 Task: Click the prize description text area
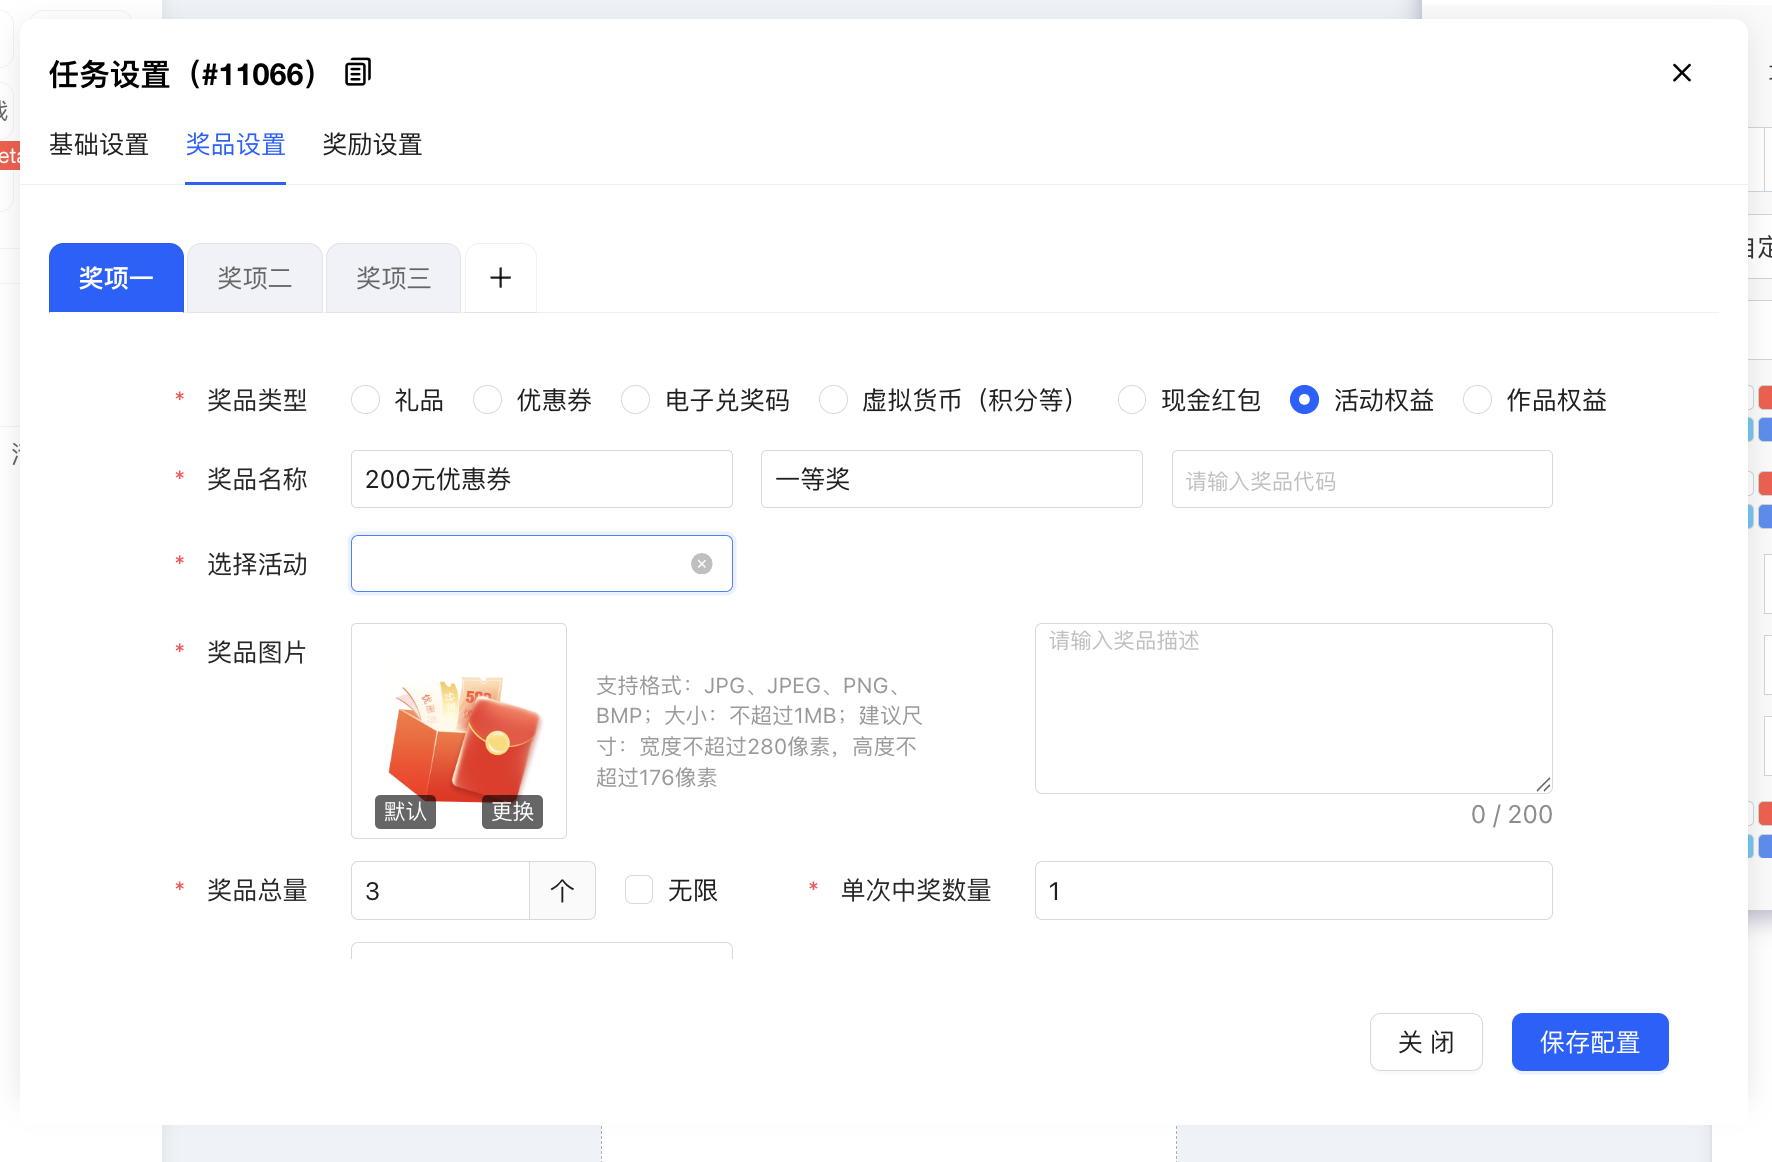click(1292, 708)
